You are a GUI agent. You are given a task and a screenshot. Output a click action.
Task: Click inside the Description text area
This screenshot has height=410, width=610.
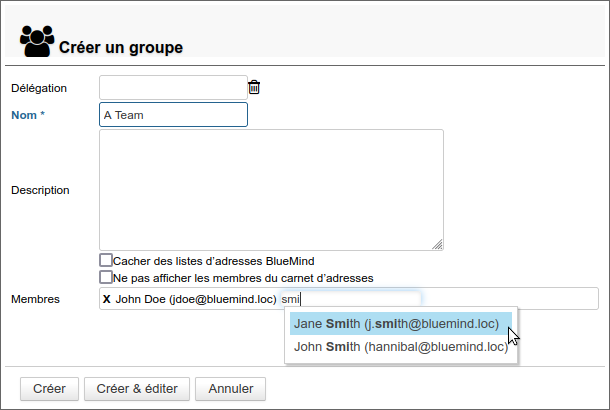[271, 189]
